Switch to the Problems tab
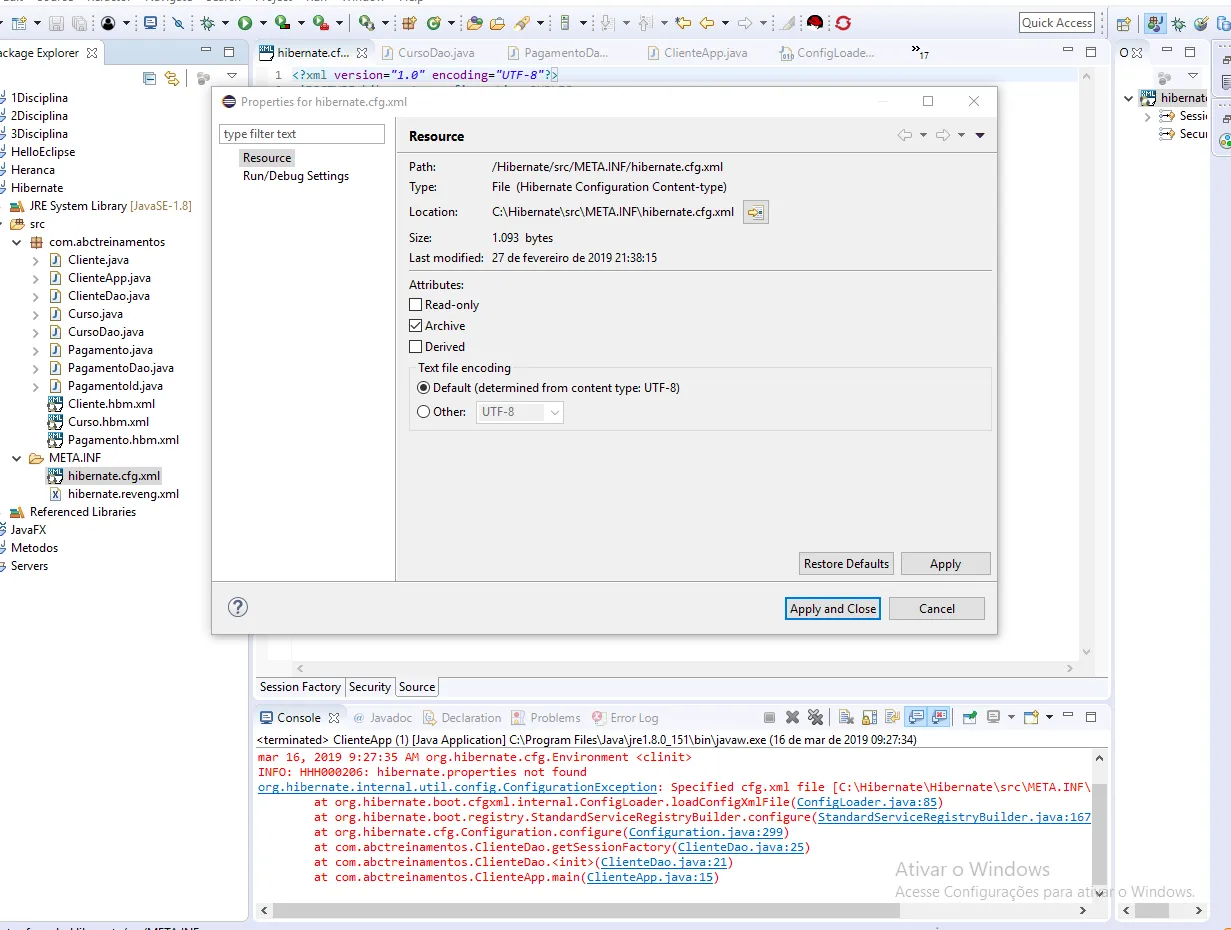This screenshot has width=1231, height=930. (555, 718)
